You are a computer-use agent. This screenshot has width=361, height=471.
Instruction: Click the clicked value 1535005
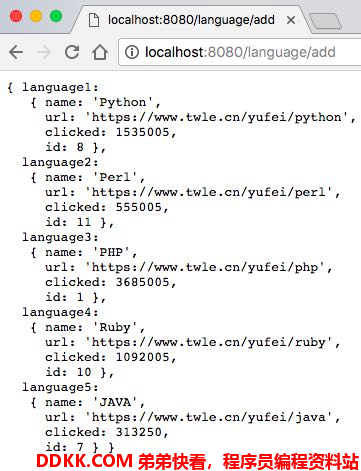click(143, 132)
